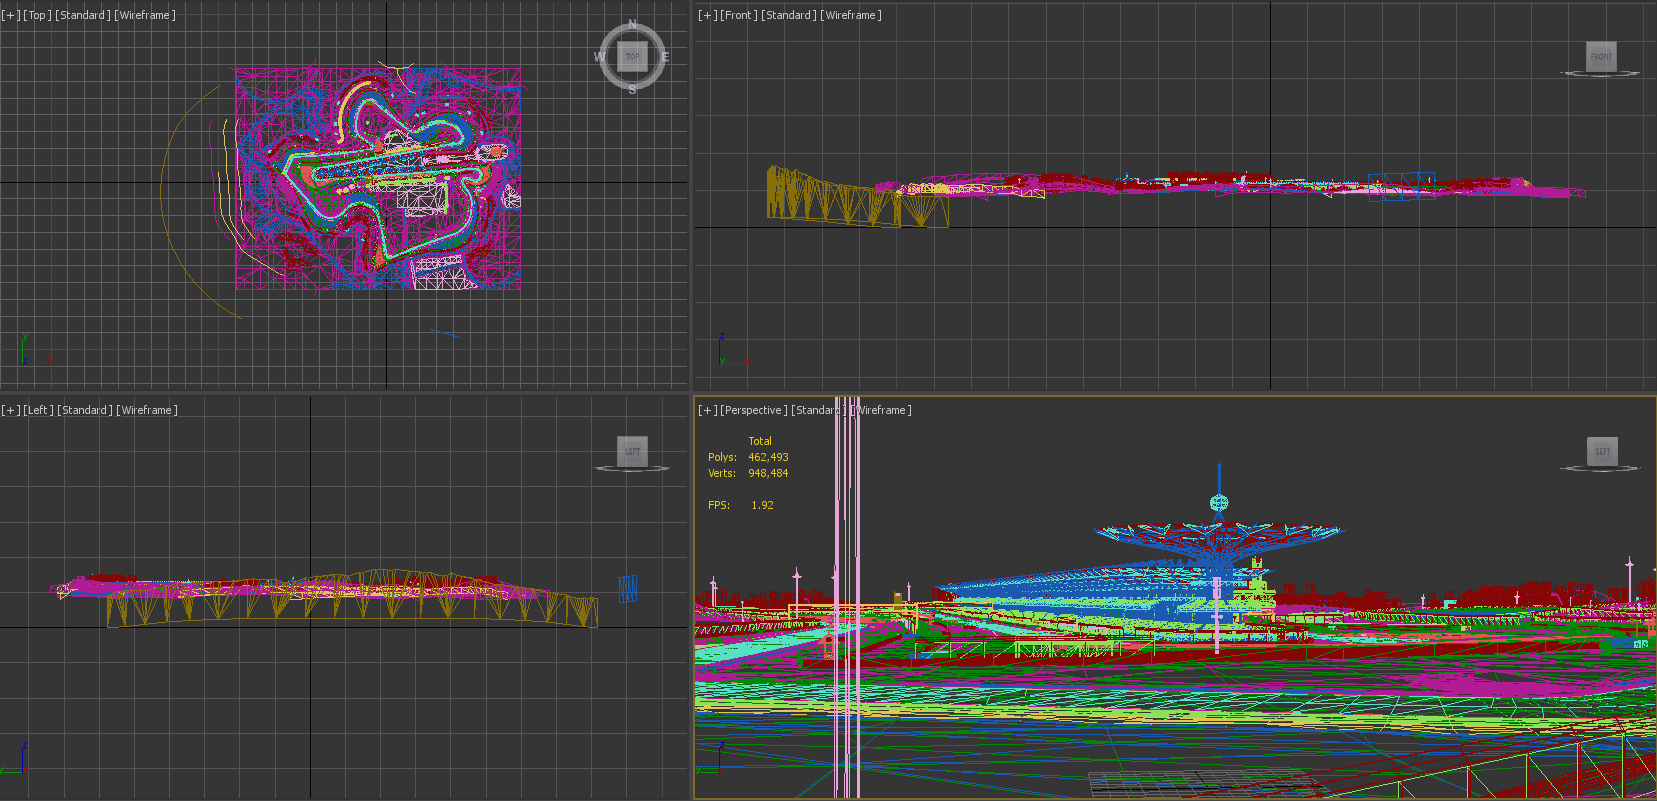Open the [Perspective] point-of-view label menu
Viewport: 1657px width, 801px height.
tap(754, 410)
